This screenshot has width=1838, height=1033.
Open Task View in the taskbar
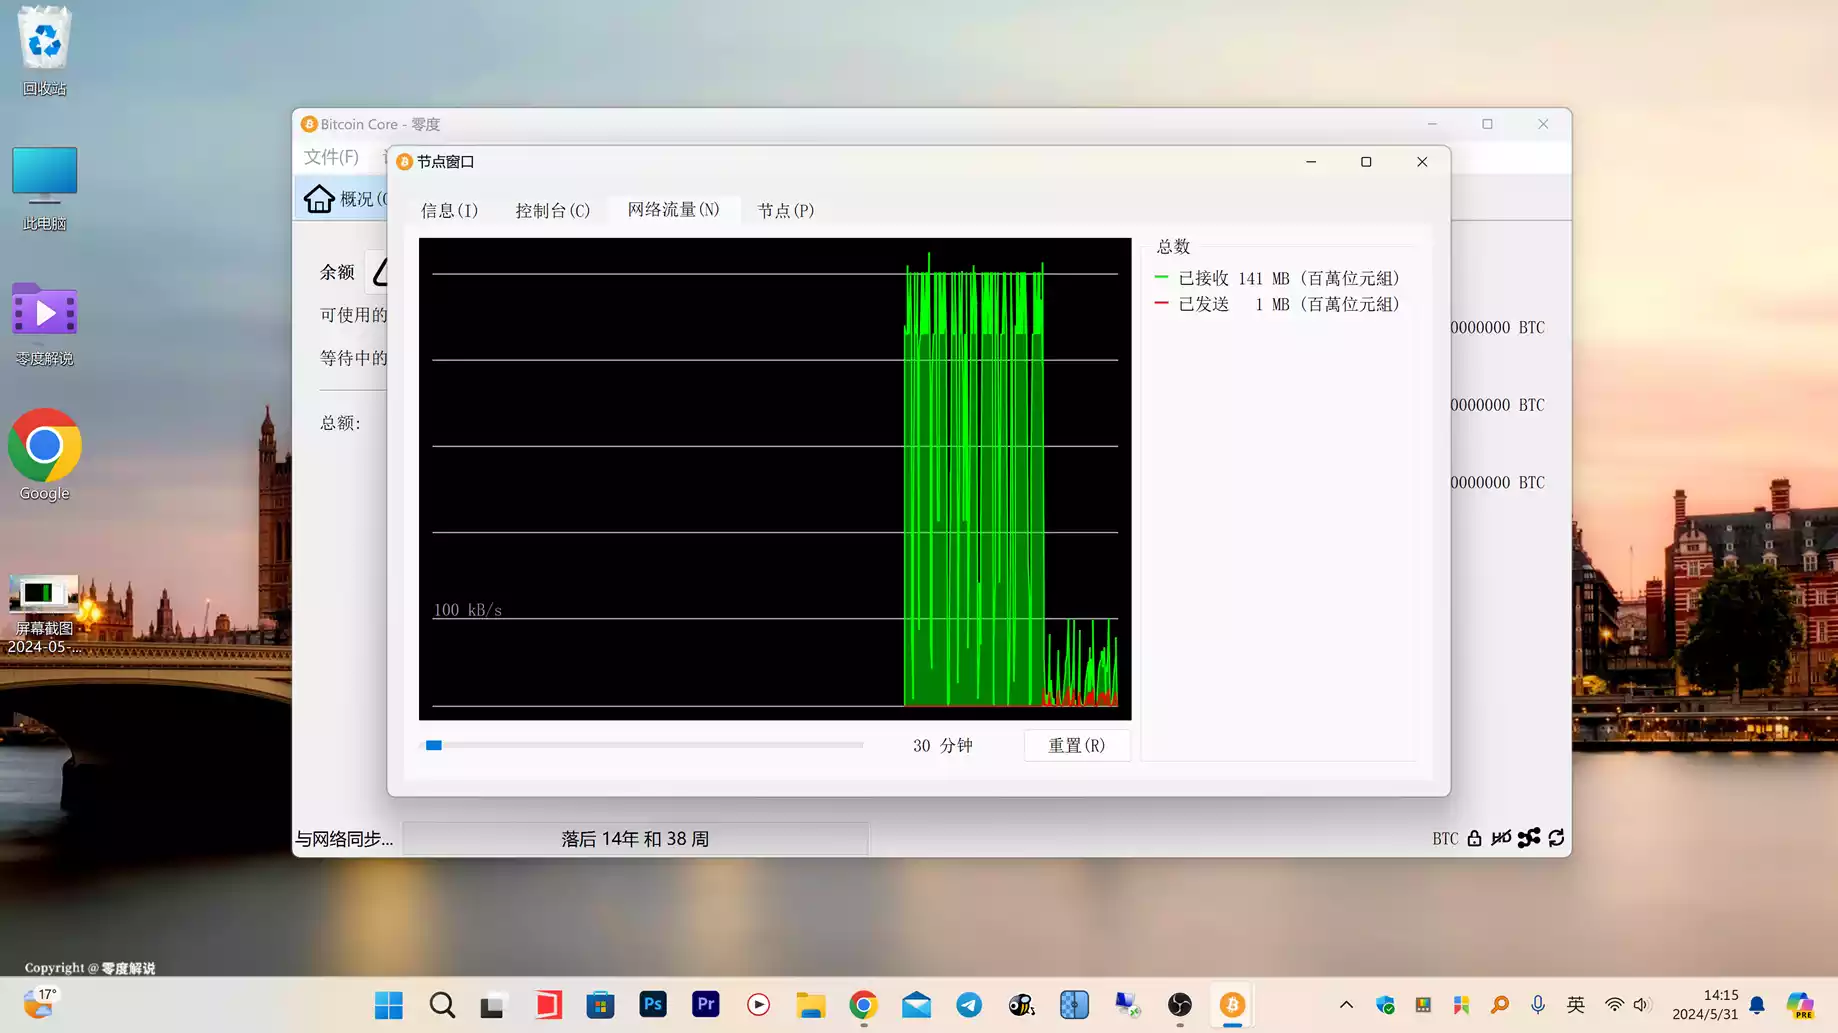[x=493, y=1005]
